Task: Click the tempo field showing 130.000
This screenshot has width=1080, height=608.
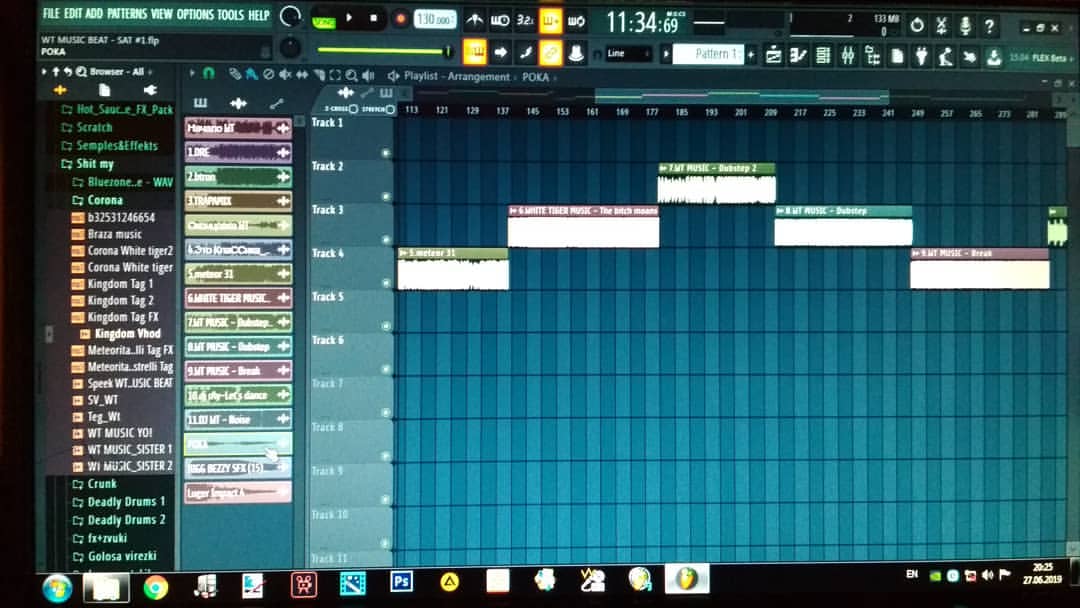Action: click(x=435, y=19)
